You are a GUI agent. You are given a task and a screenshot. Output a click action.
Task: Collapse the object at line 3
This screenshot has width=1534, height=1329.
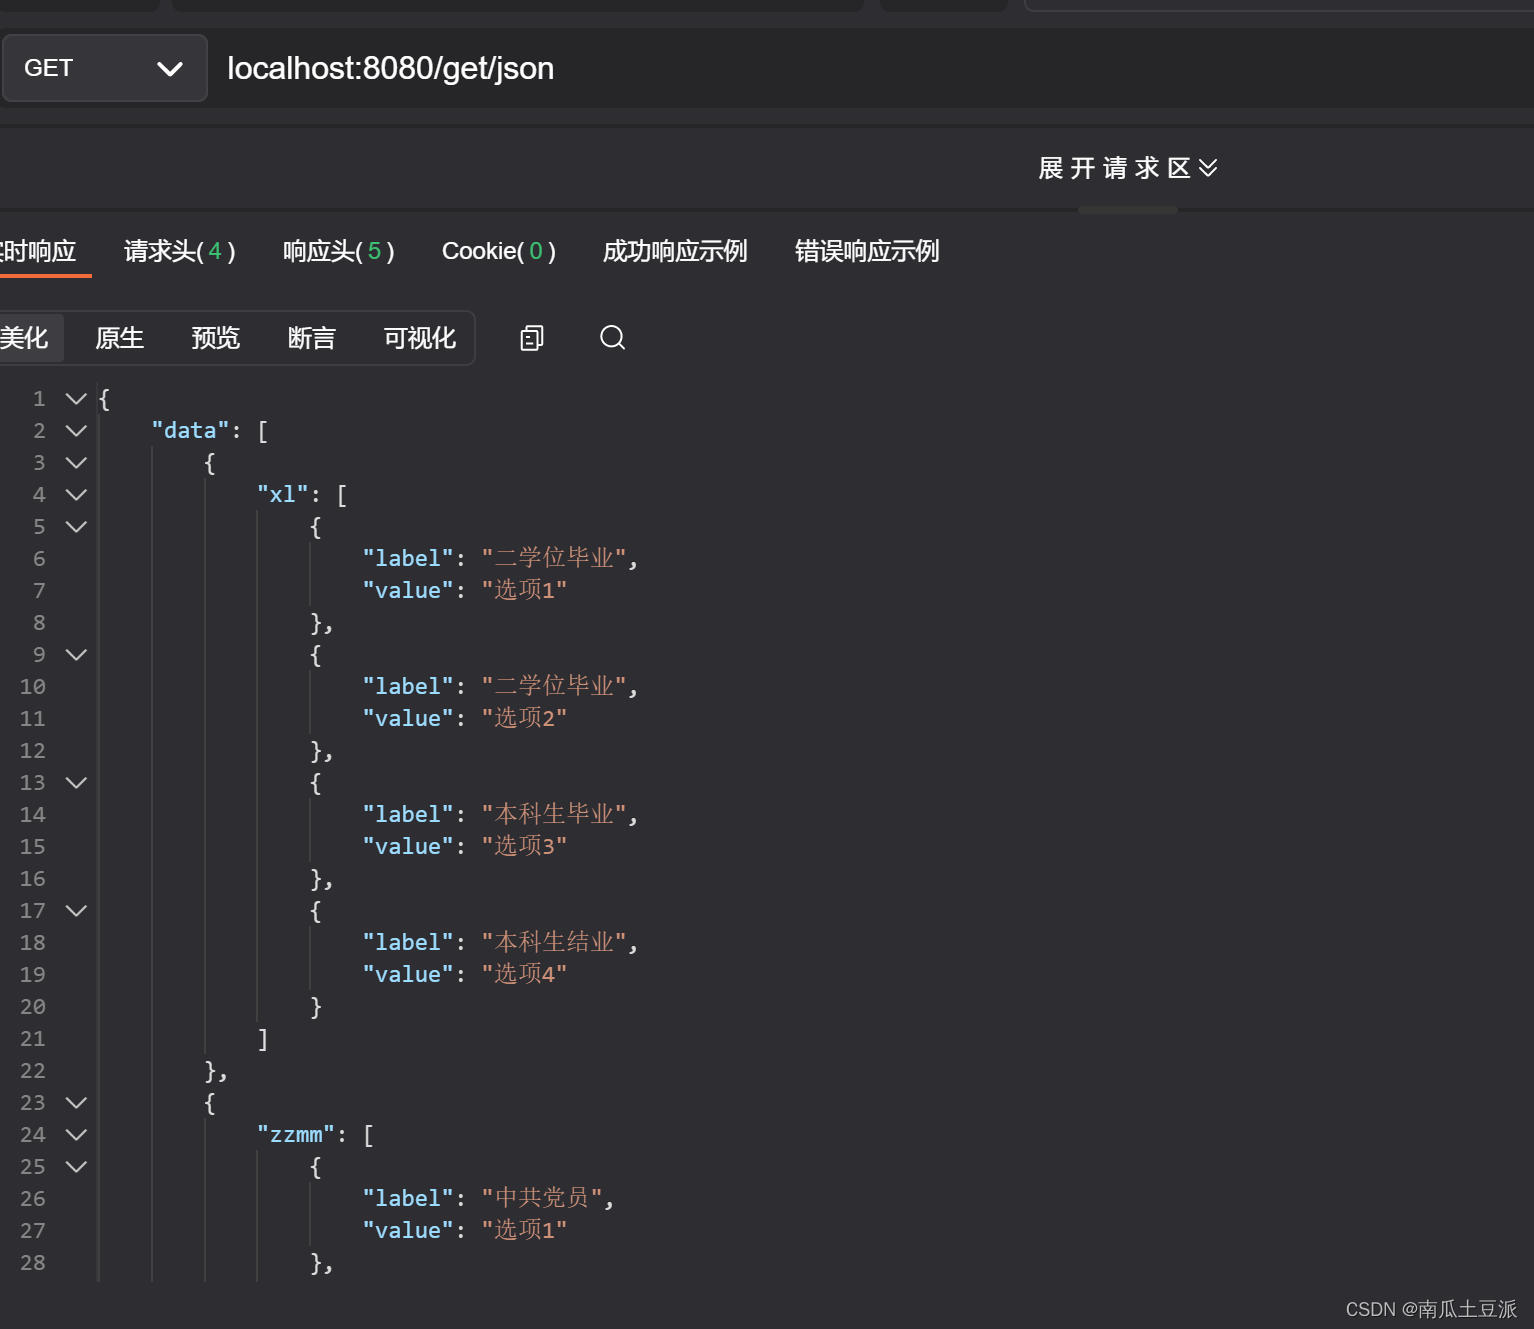pyautogui.click(x=76, y=463)
